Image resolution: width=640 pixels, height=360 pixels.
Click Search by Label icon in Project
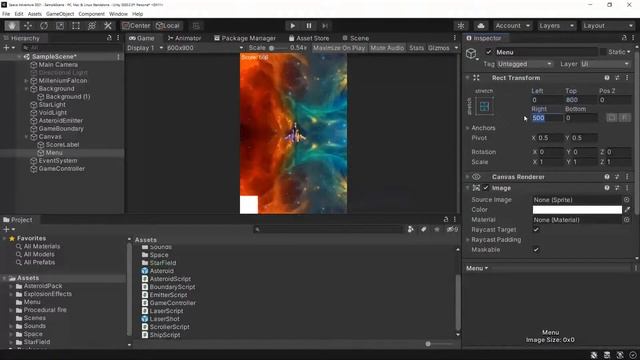pos(424,229)
